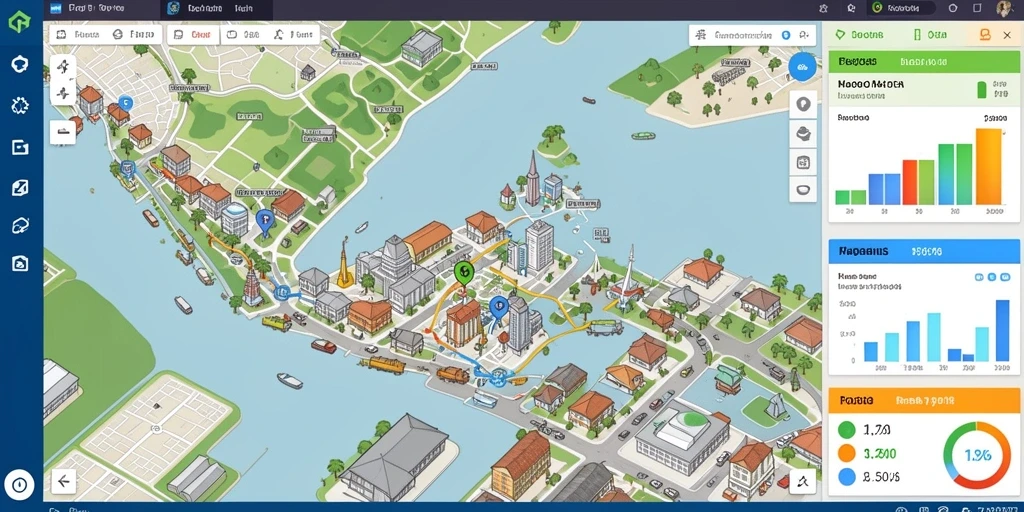This screenshot has height=512, width=1024.
Task: Open the layers stack tool in the map toolbar
Action: point(803,133)
